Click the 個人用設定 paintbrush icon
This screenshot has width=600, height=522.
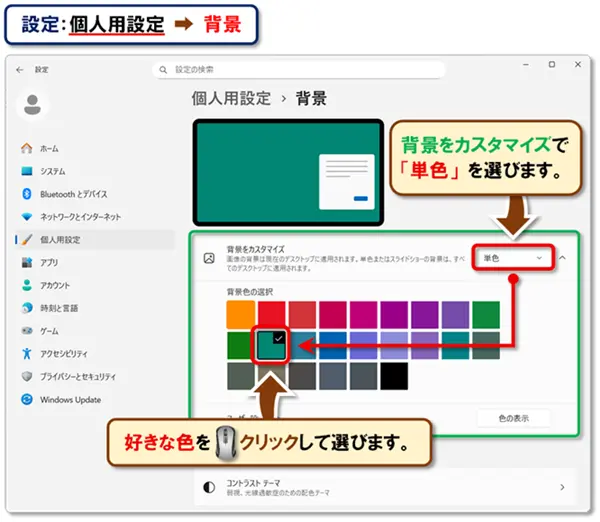[x=26, y=240]
